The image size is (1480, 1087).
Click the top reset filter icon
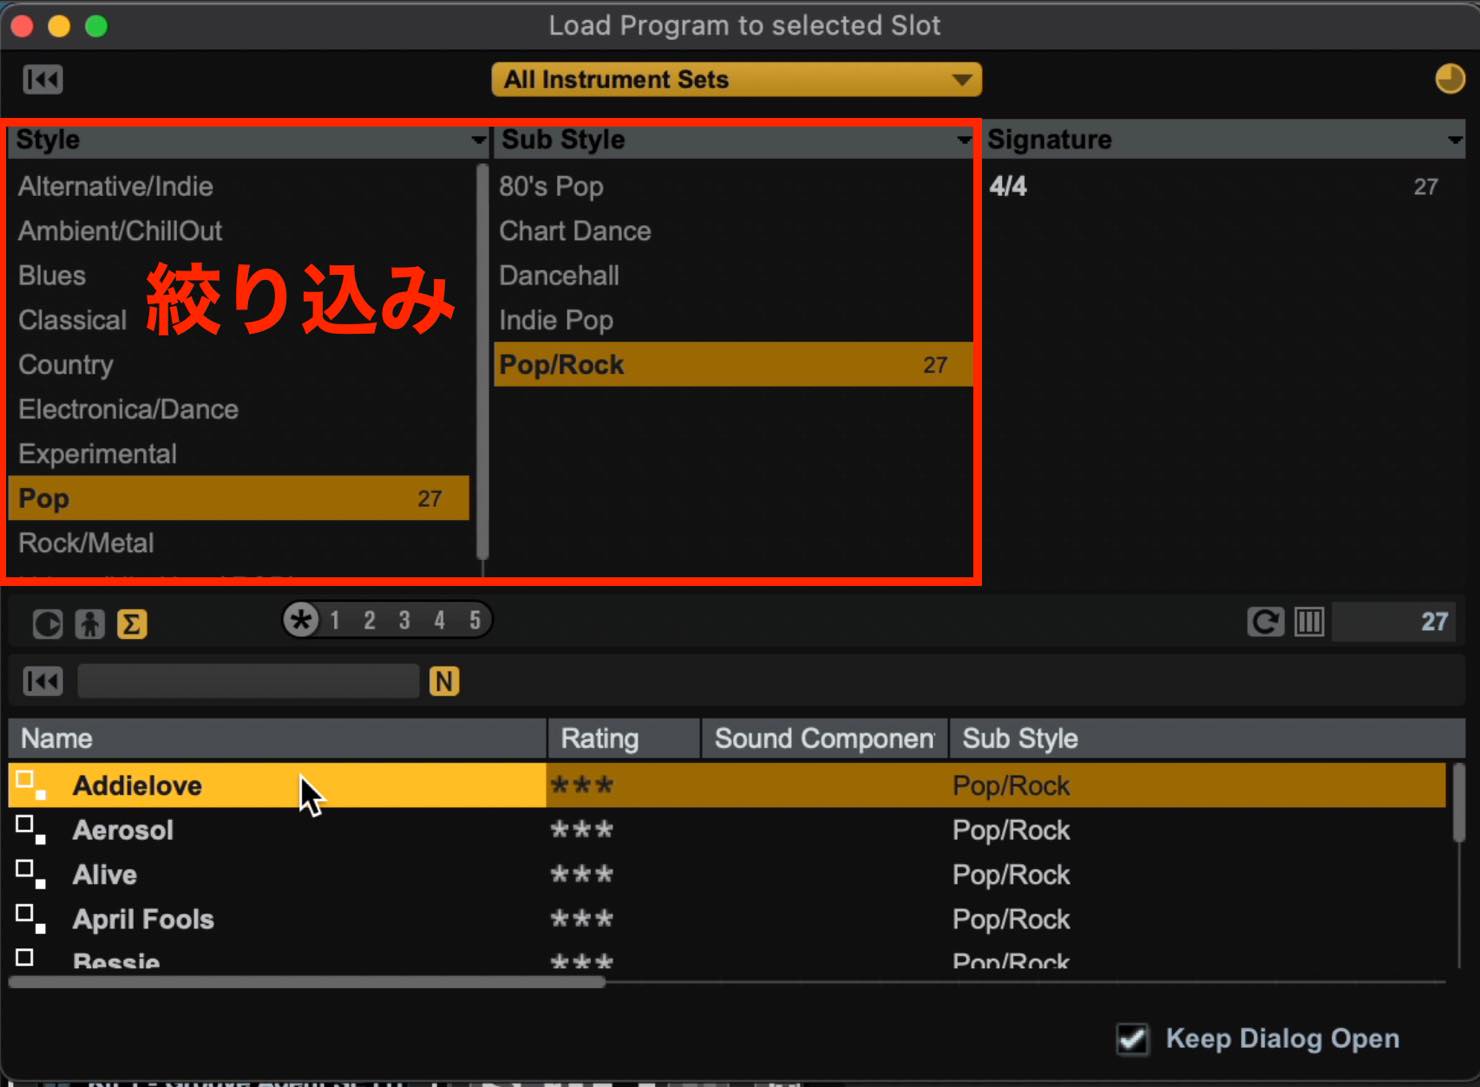coord(43,80)
